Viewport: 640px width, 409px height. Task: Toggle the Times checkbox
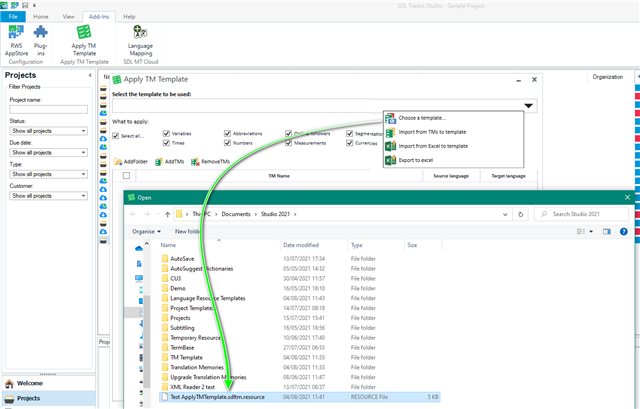166,143
